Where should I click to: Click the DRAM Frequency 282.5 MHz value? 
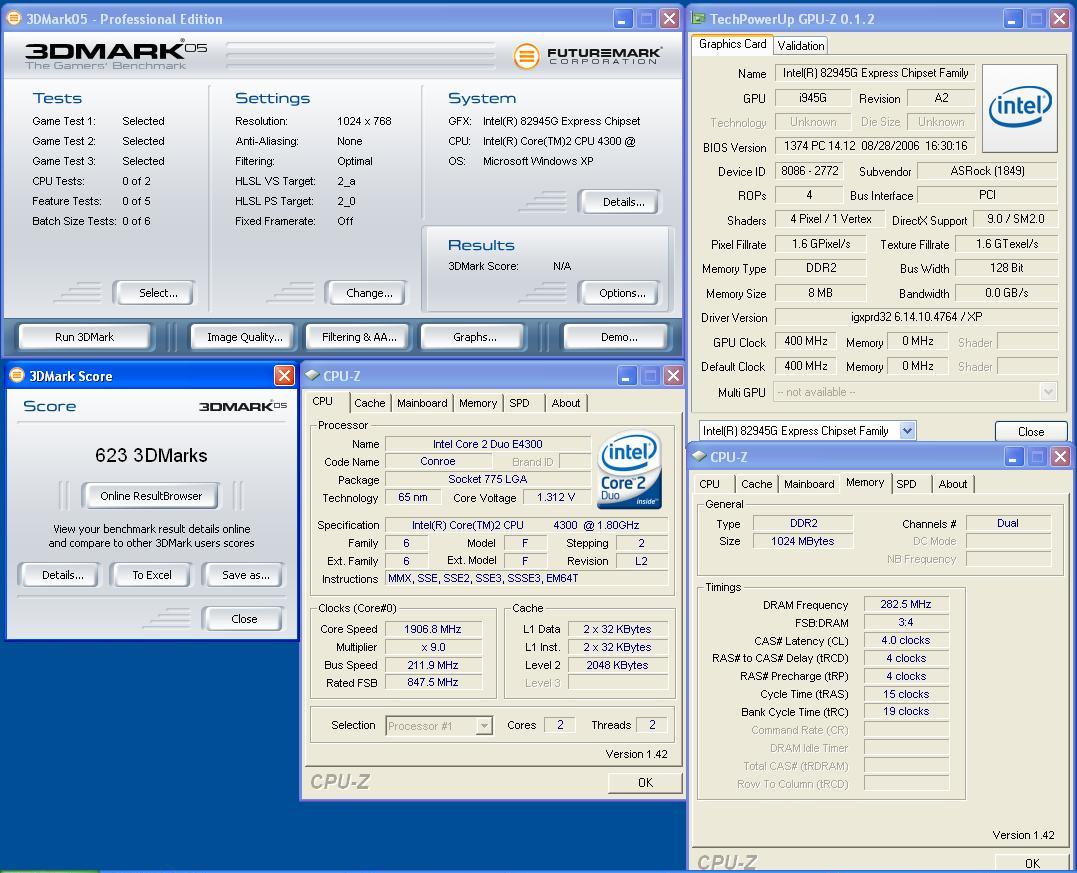(x=906, y=604)
